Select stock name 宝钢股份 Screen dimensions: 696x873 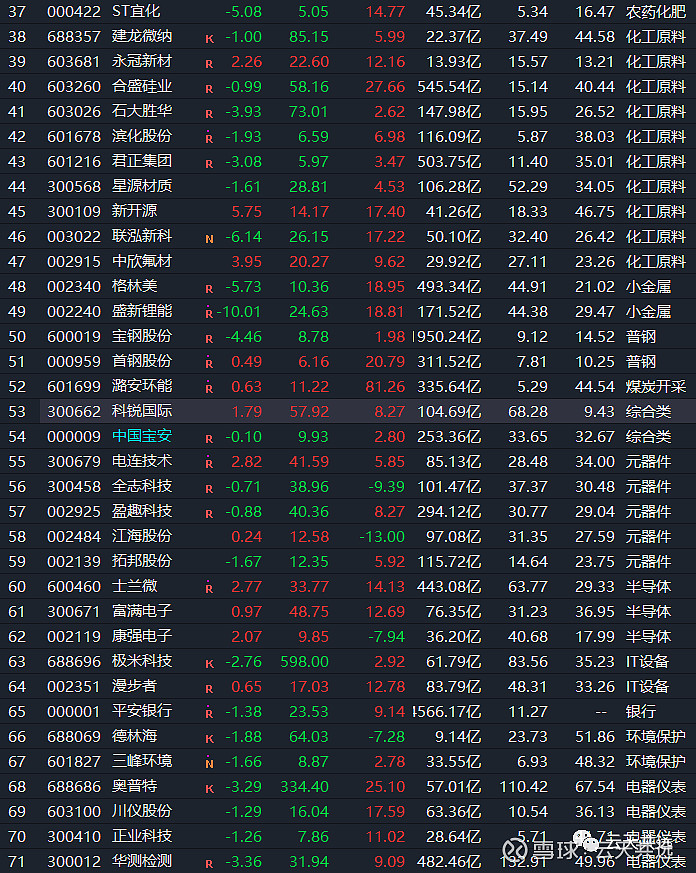142,336
